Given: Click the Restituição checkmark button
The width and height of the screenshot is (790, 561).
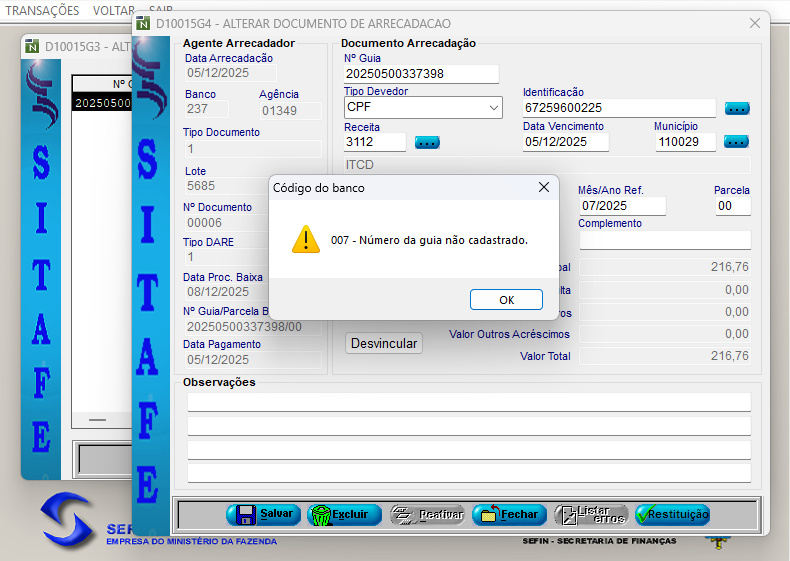Looking at the screenshot, I should 672,514.
